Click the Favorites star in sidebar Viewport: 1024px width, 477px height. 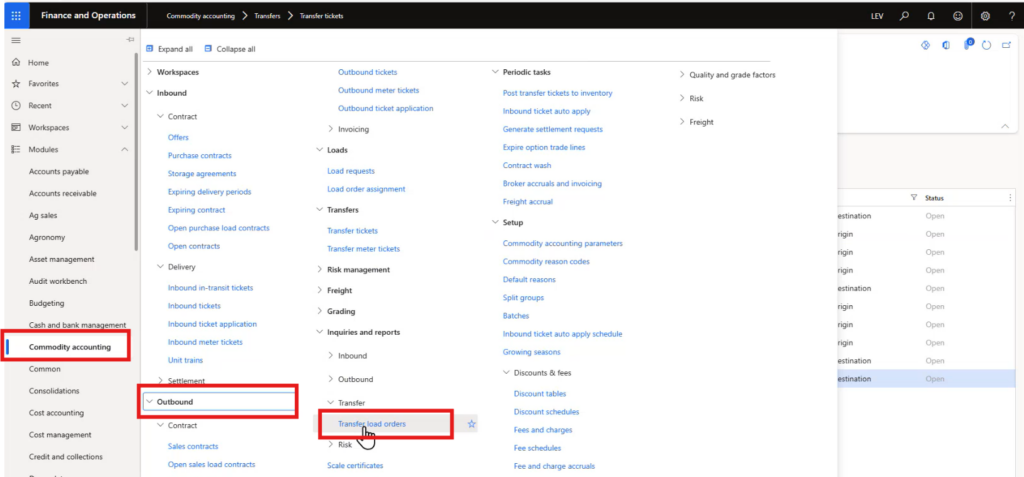16,84
